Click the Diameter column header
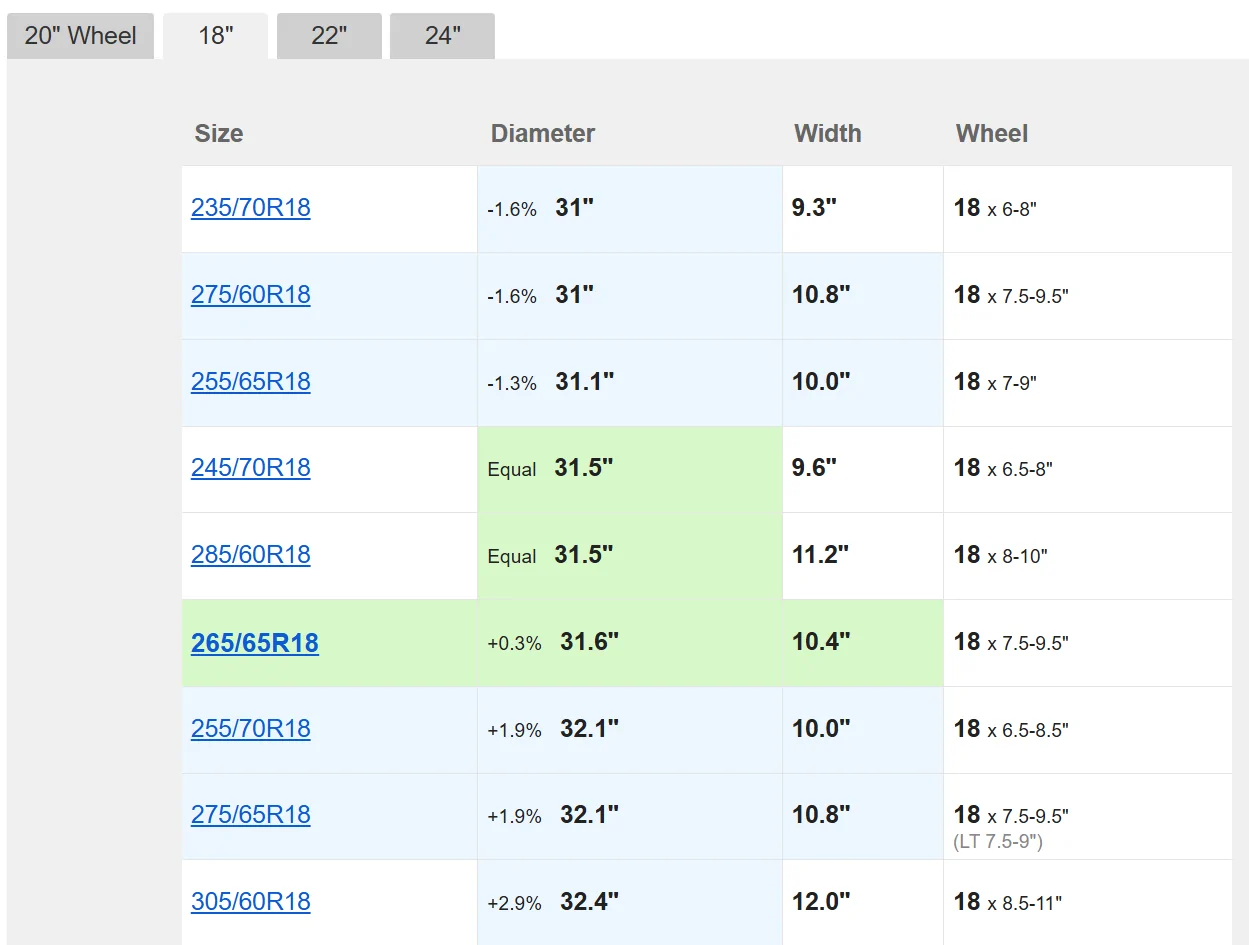The image size is (1249, 945). pos(543,134)
